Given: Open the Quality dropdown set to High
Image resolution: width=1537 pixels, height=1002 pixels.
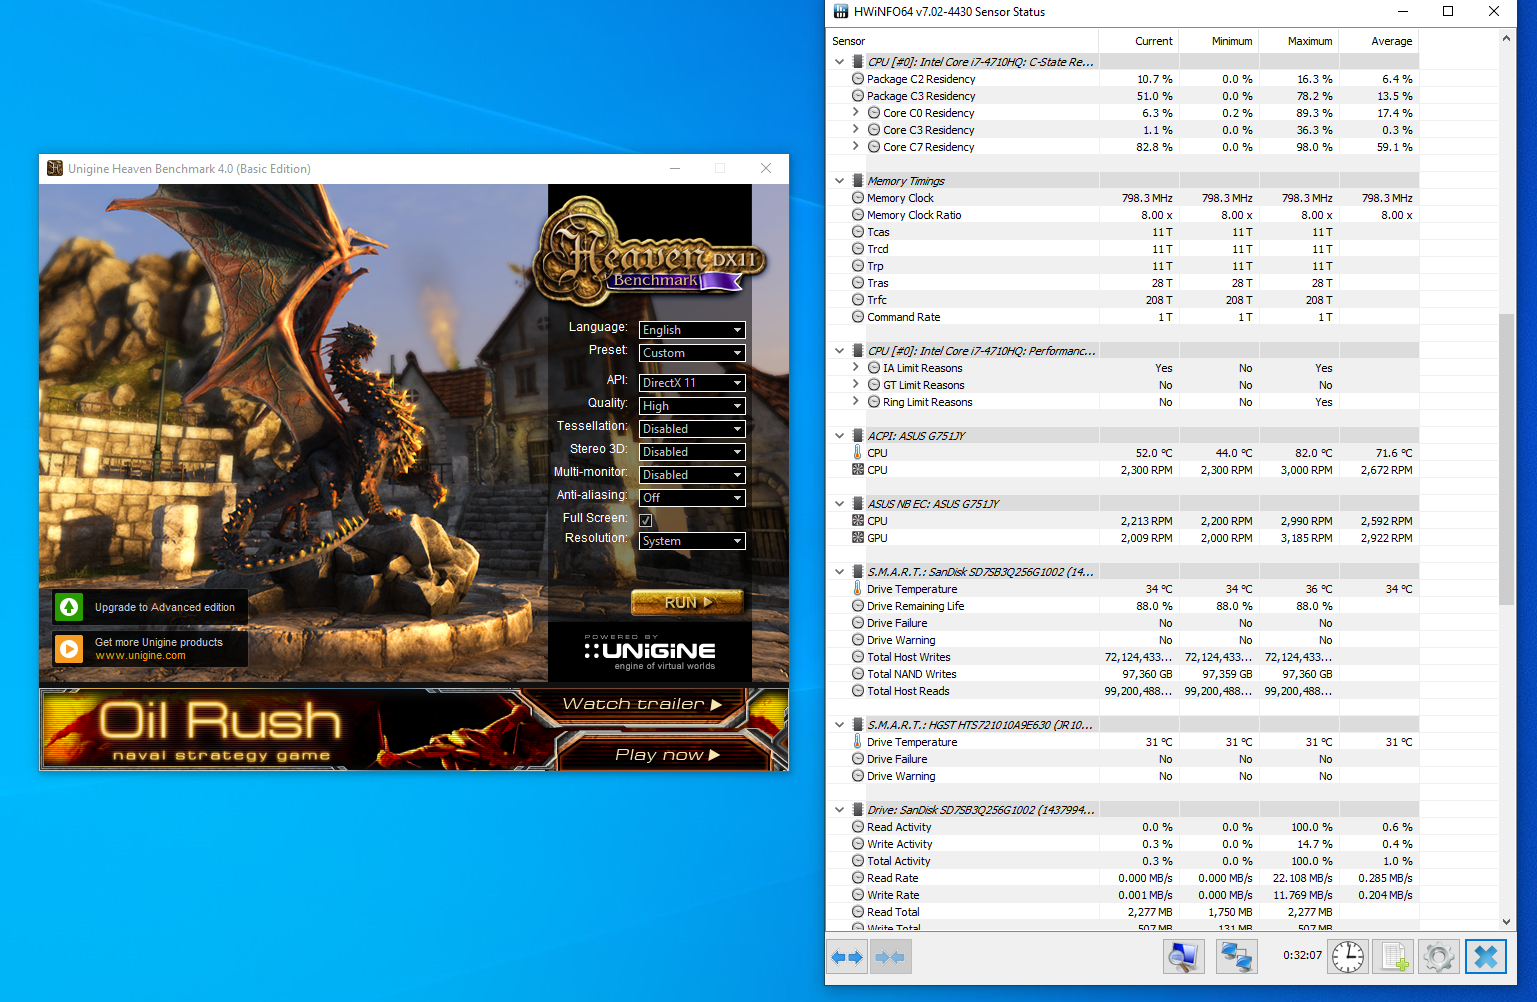Looking at the screenshot, I should [x=692, y=406].
